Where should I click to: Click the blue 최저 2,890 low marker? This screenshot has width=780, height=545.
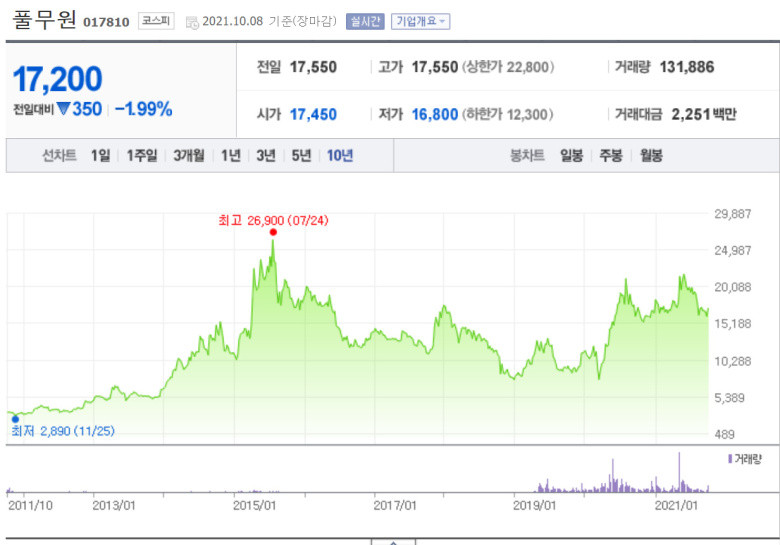(x=15, y=419)
